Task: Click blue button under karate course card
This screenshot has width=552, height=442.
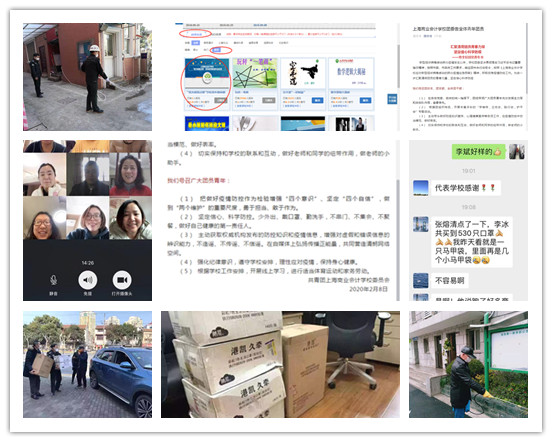Action: click(x=318, y=100)
